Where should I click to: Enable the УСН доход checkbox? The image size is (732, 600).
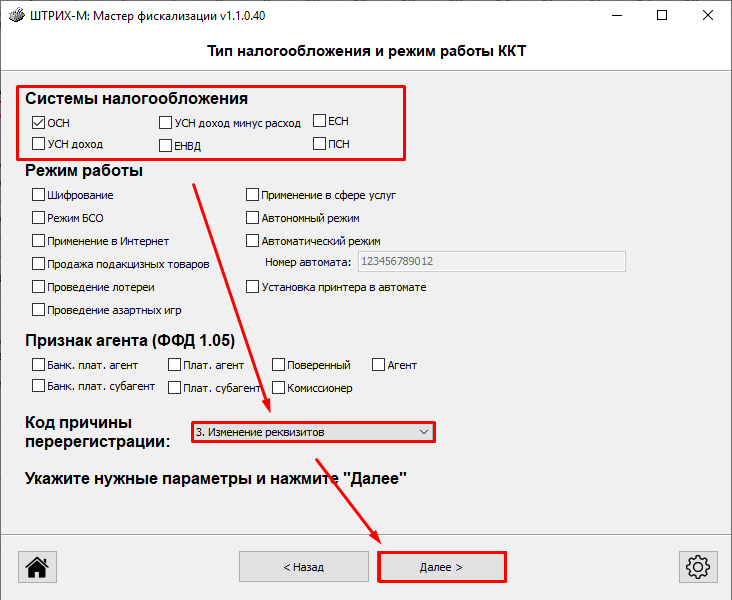point(39,144)
